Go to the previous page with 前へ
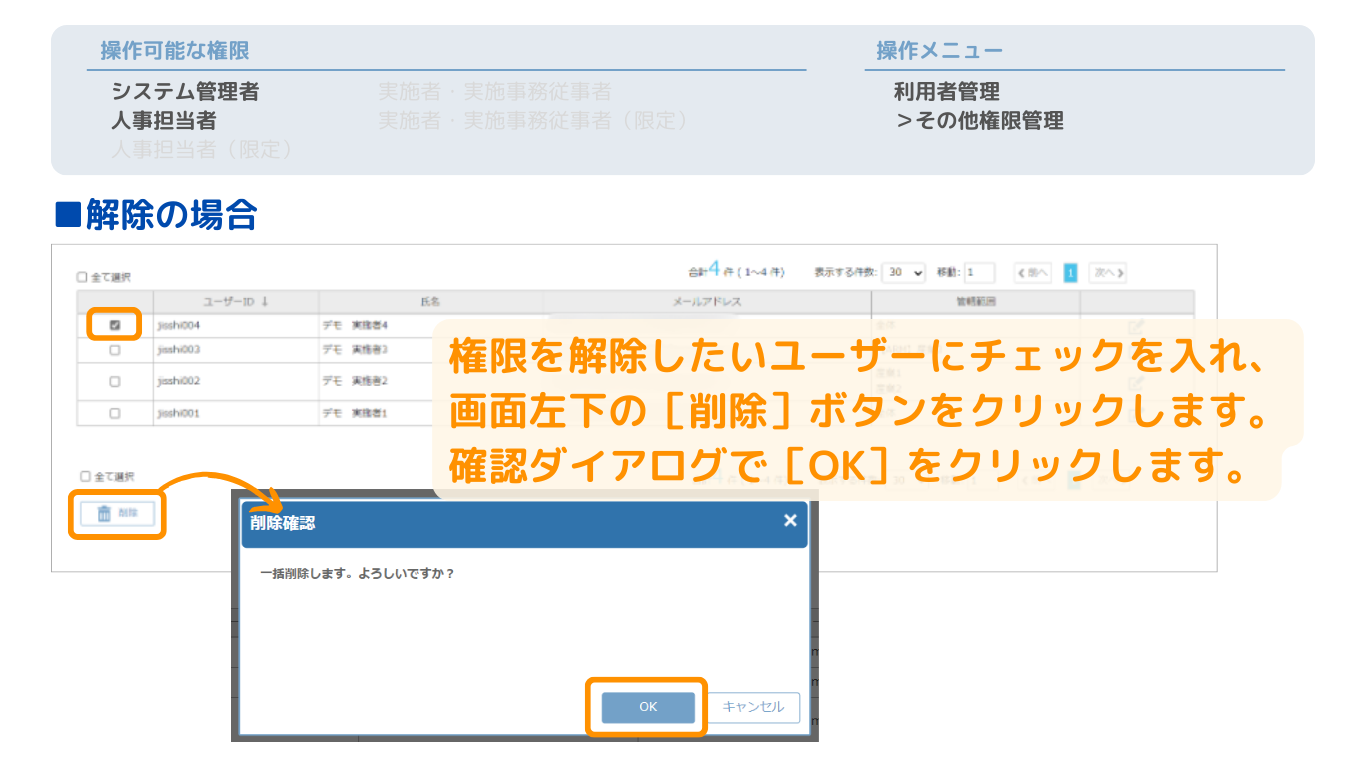This screenshot has height=768, width=1366. pyautogui.click(x=1032, y=272)
